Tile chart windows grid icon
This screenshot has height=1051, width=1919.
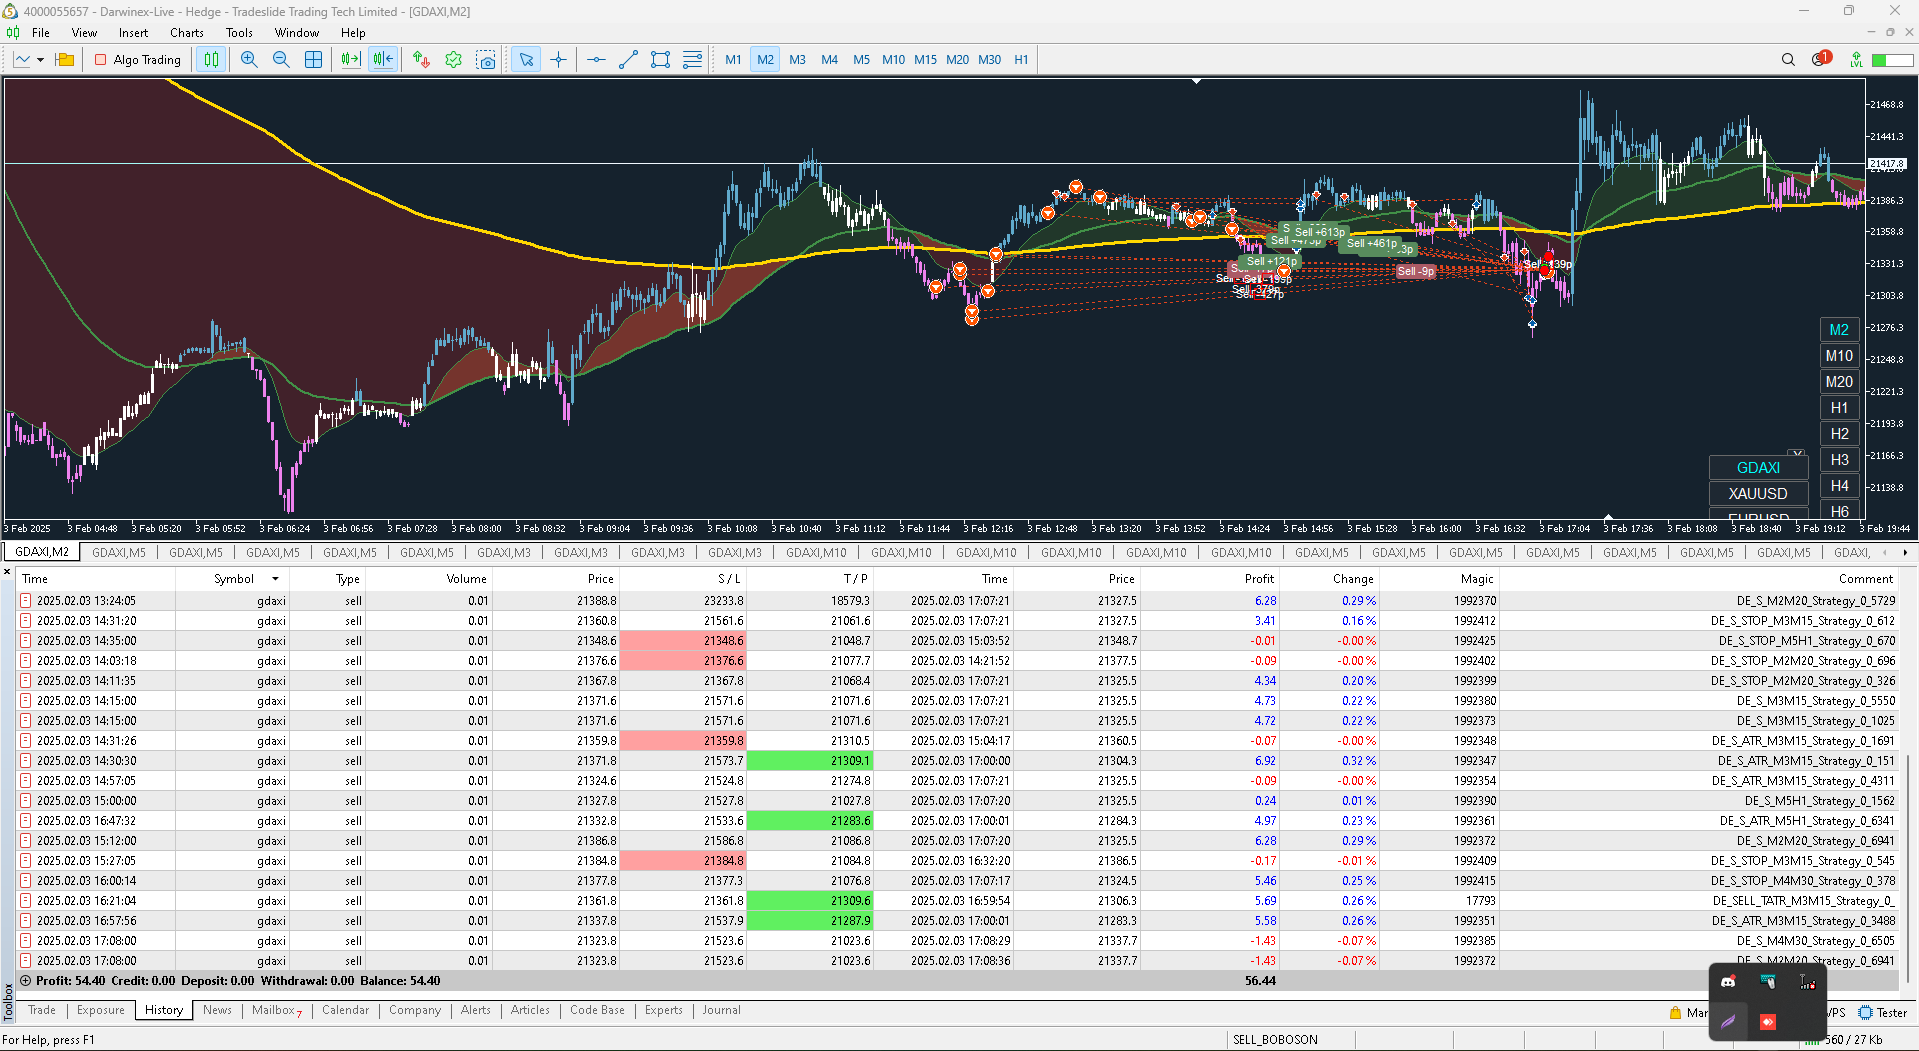coord(313,60)
